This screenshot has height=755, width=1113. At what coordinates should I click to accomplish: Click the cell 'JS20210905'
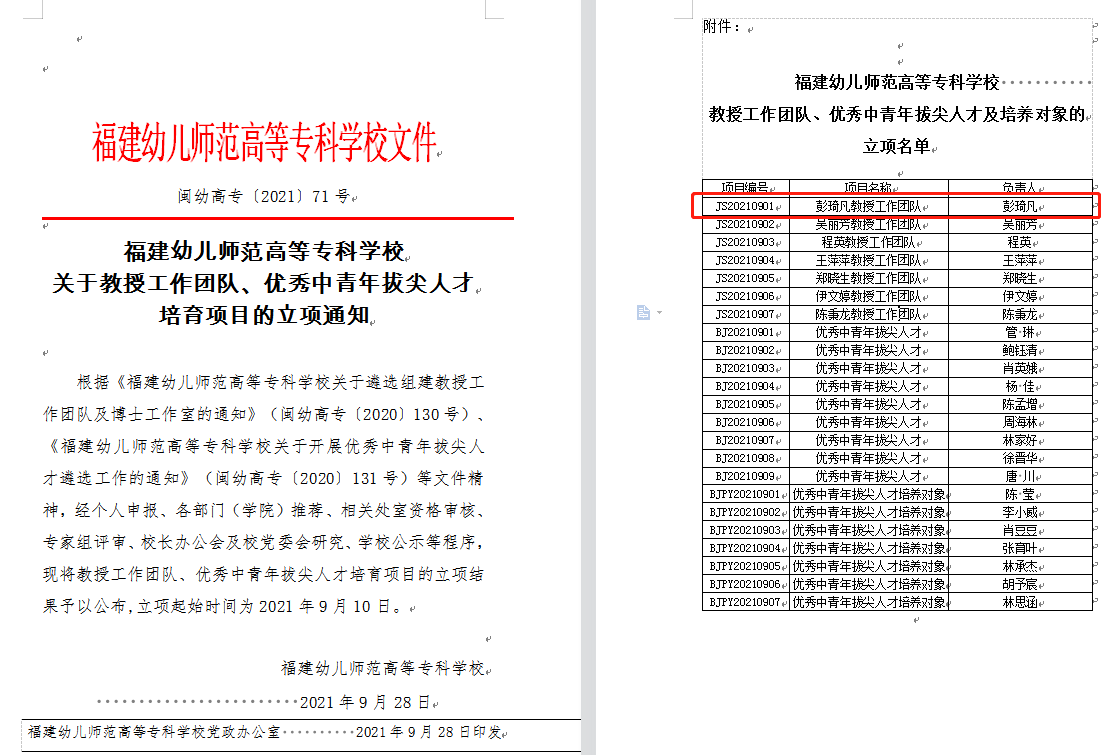(x=745, y=278)
